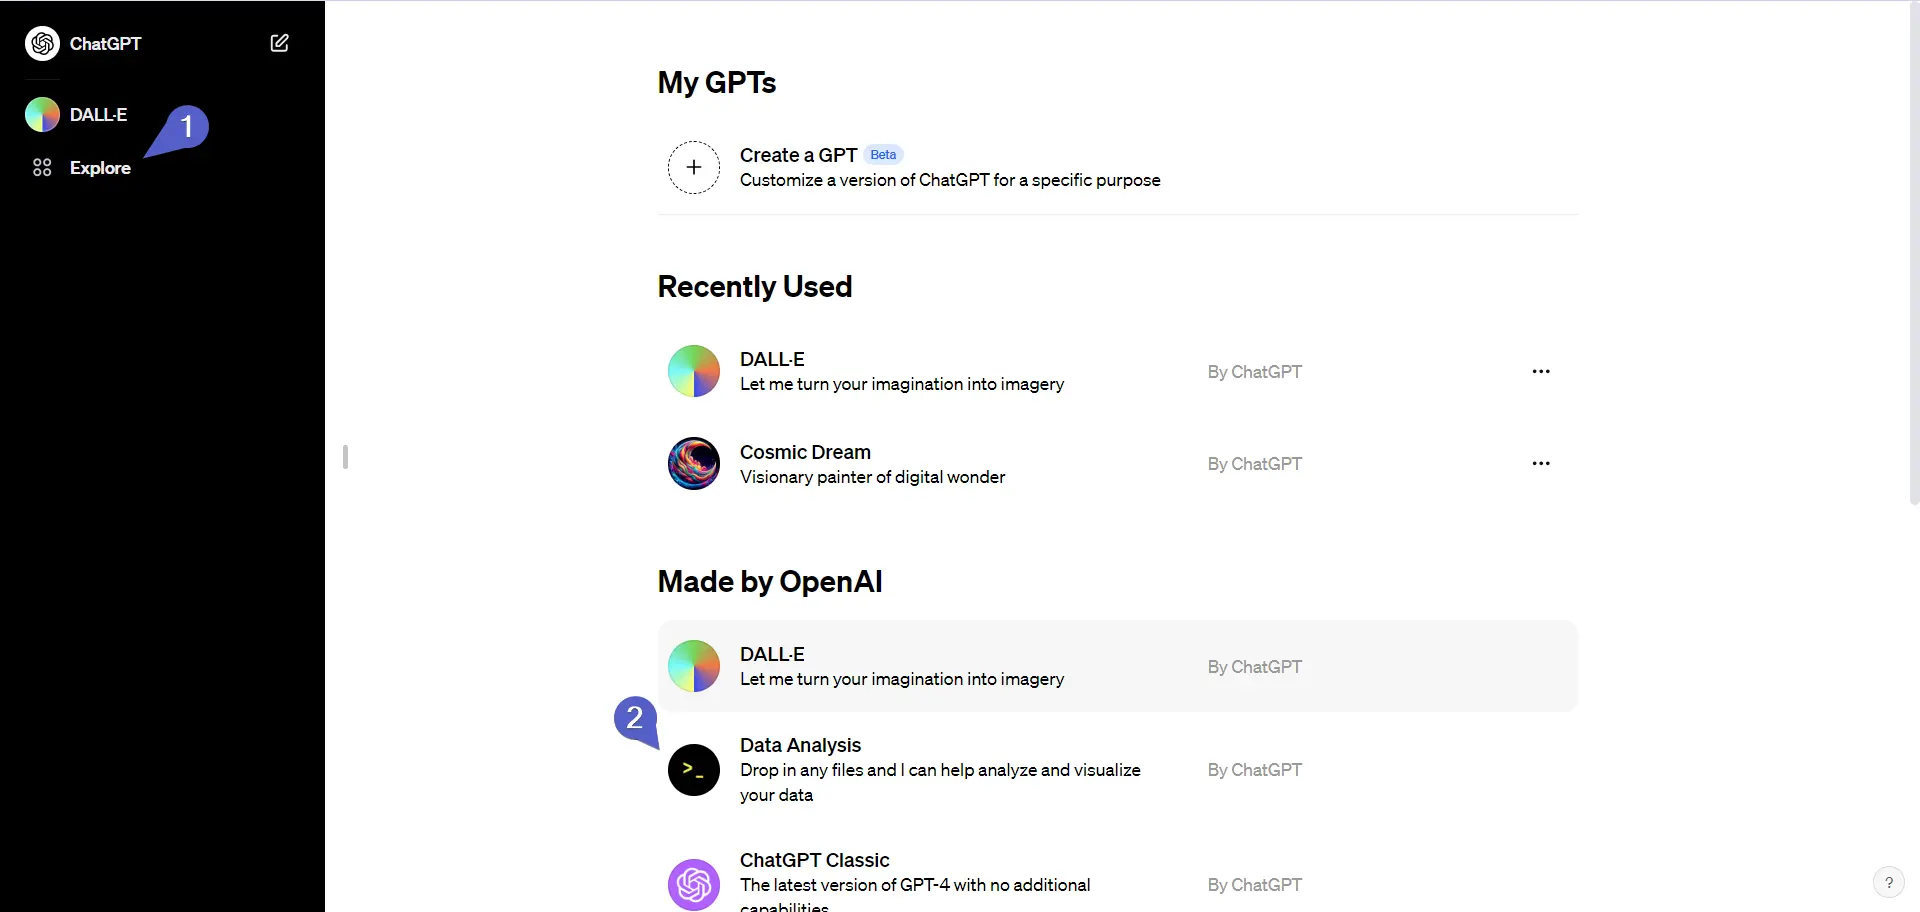Click the sidebar collapse handle
The height and width of the screenshot is (912, 1920).
[x=345, y=457]
